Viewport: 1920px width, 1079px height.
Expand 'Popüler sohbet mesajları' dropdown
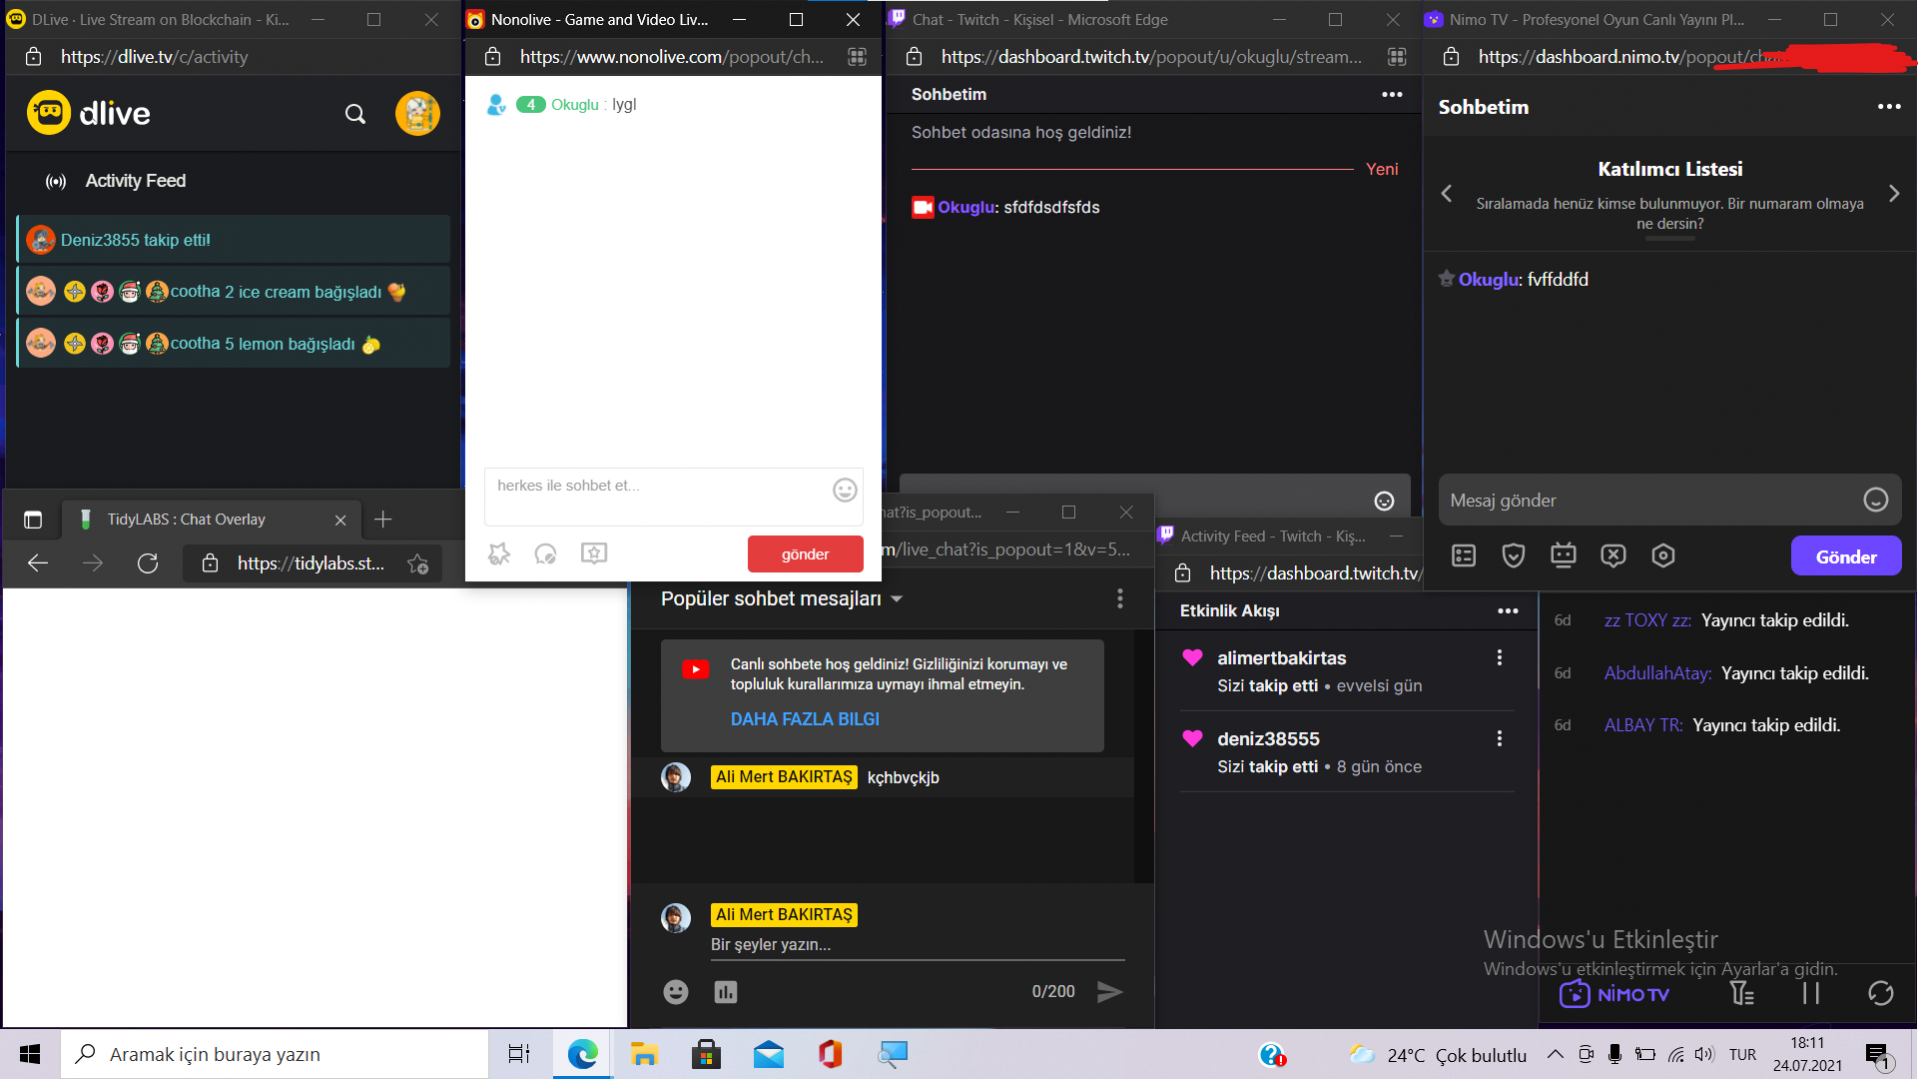[x=782, y=598]
